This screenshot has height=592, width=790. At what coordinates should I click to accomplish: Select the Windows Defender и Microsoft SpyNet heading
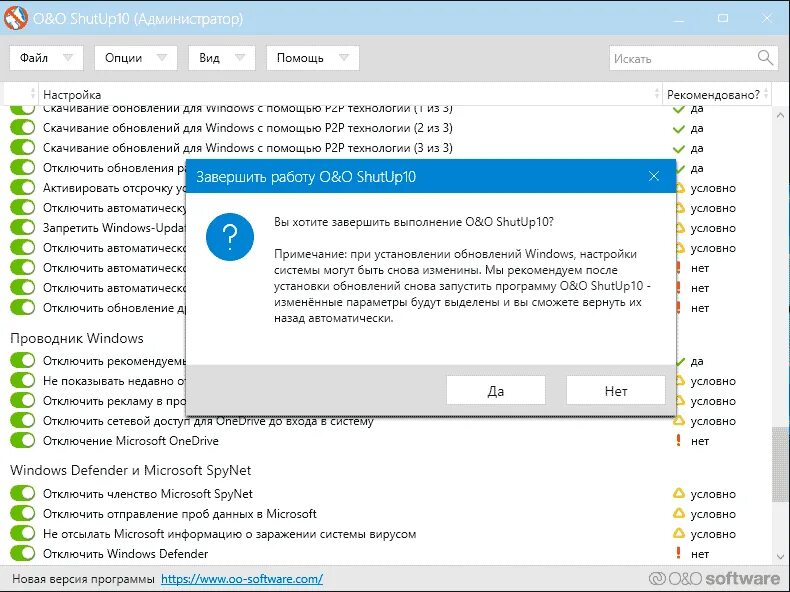(130, 470)
